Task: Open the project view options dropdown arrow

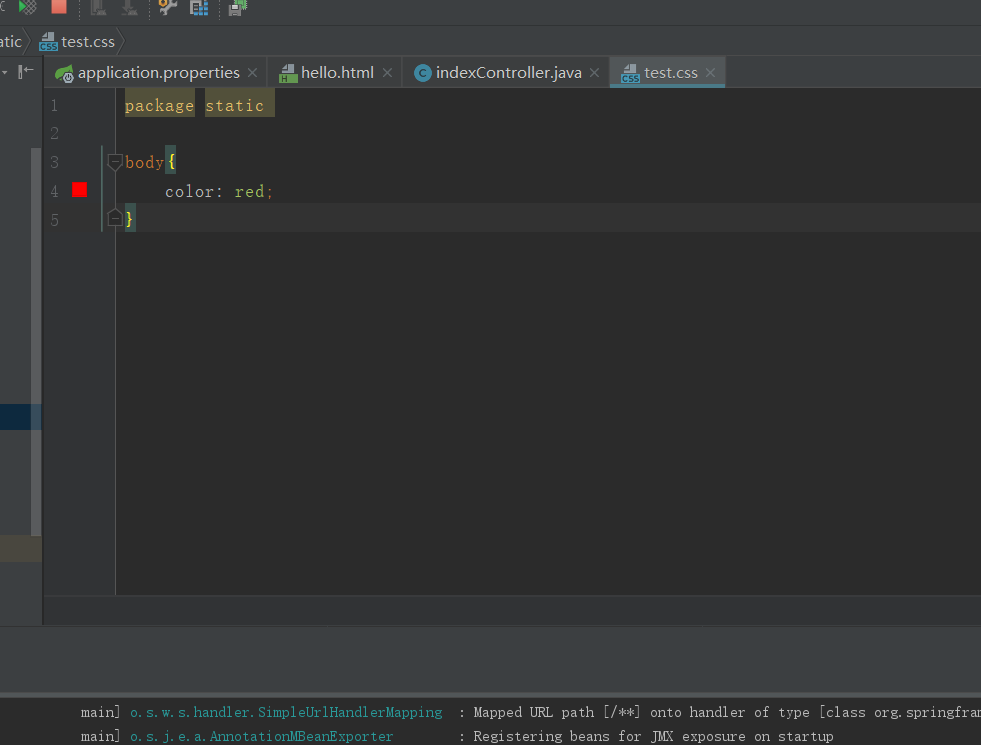Action: pos(5,72)
